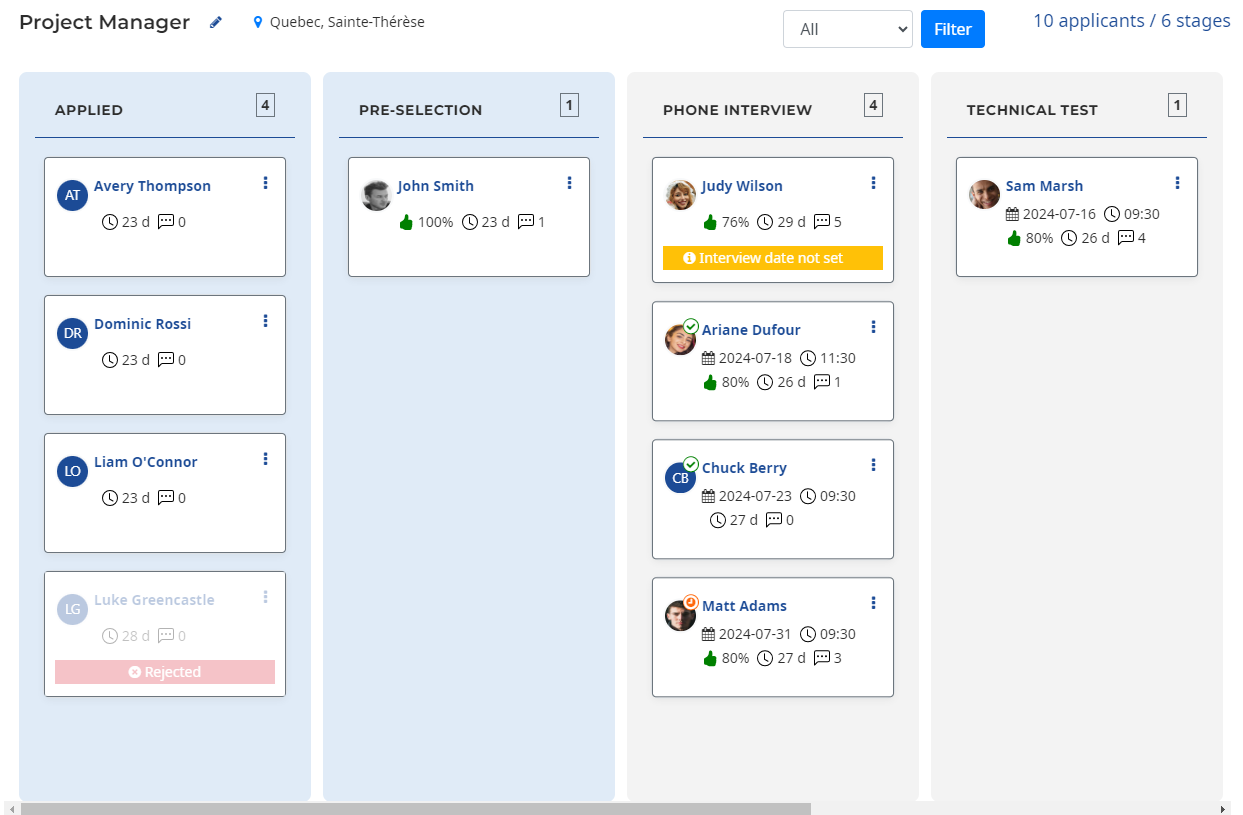Click the horizontal scrollbar thumb

point(416,809)
